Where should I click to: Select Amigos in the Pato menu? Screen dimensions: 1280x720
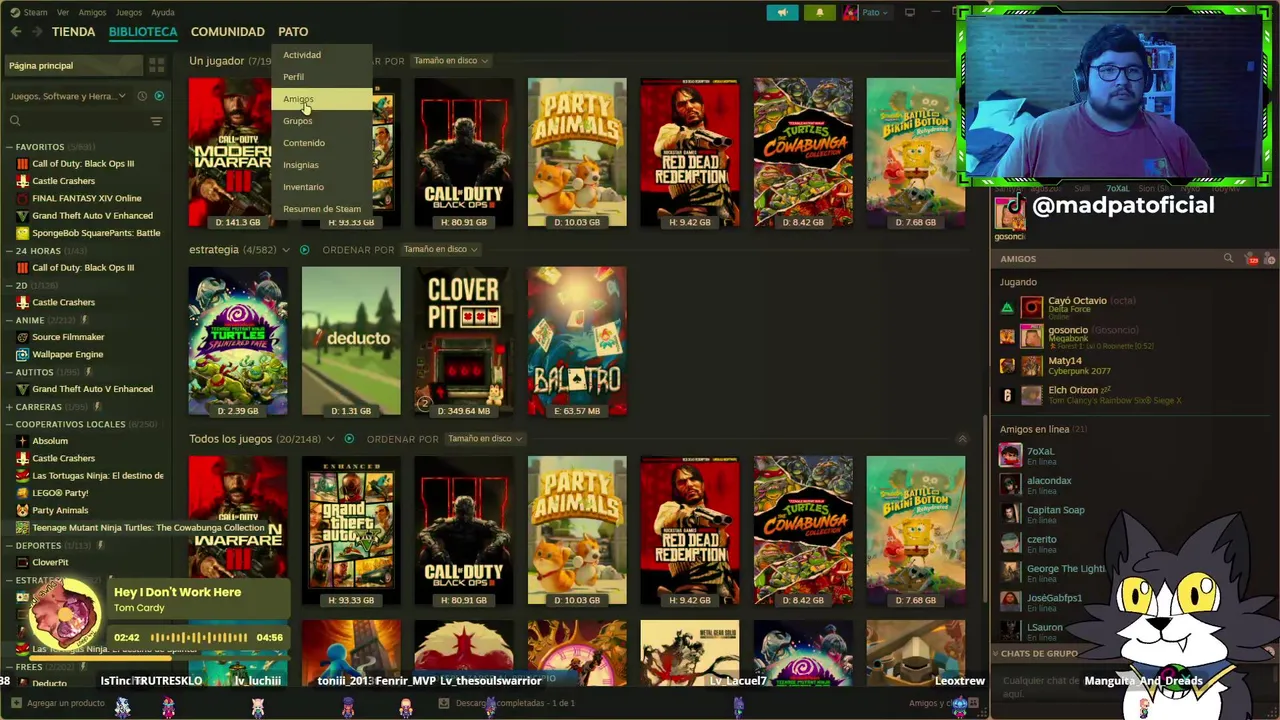click(x=322, y=99)
